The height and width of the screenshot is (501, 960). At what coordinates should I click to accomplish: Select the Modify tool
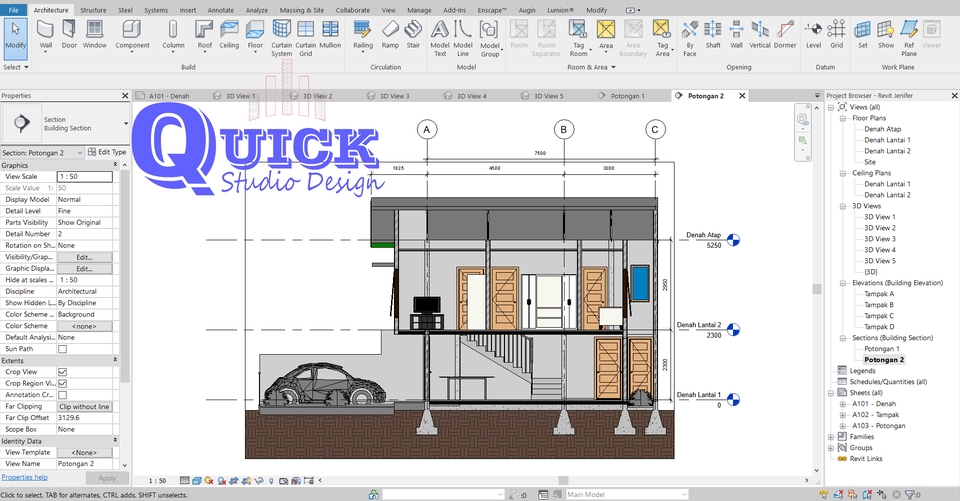[x=15, y=37]
